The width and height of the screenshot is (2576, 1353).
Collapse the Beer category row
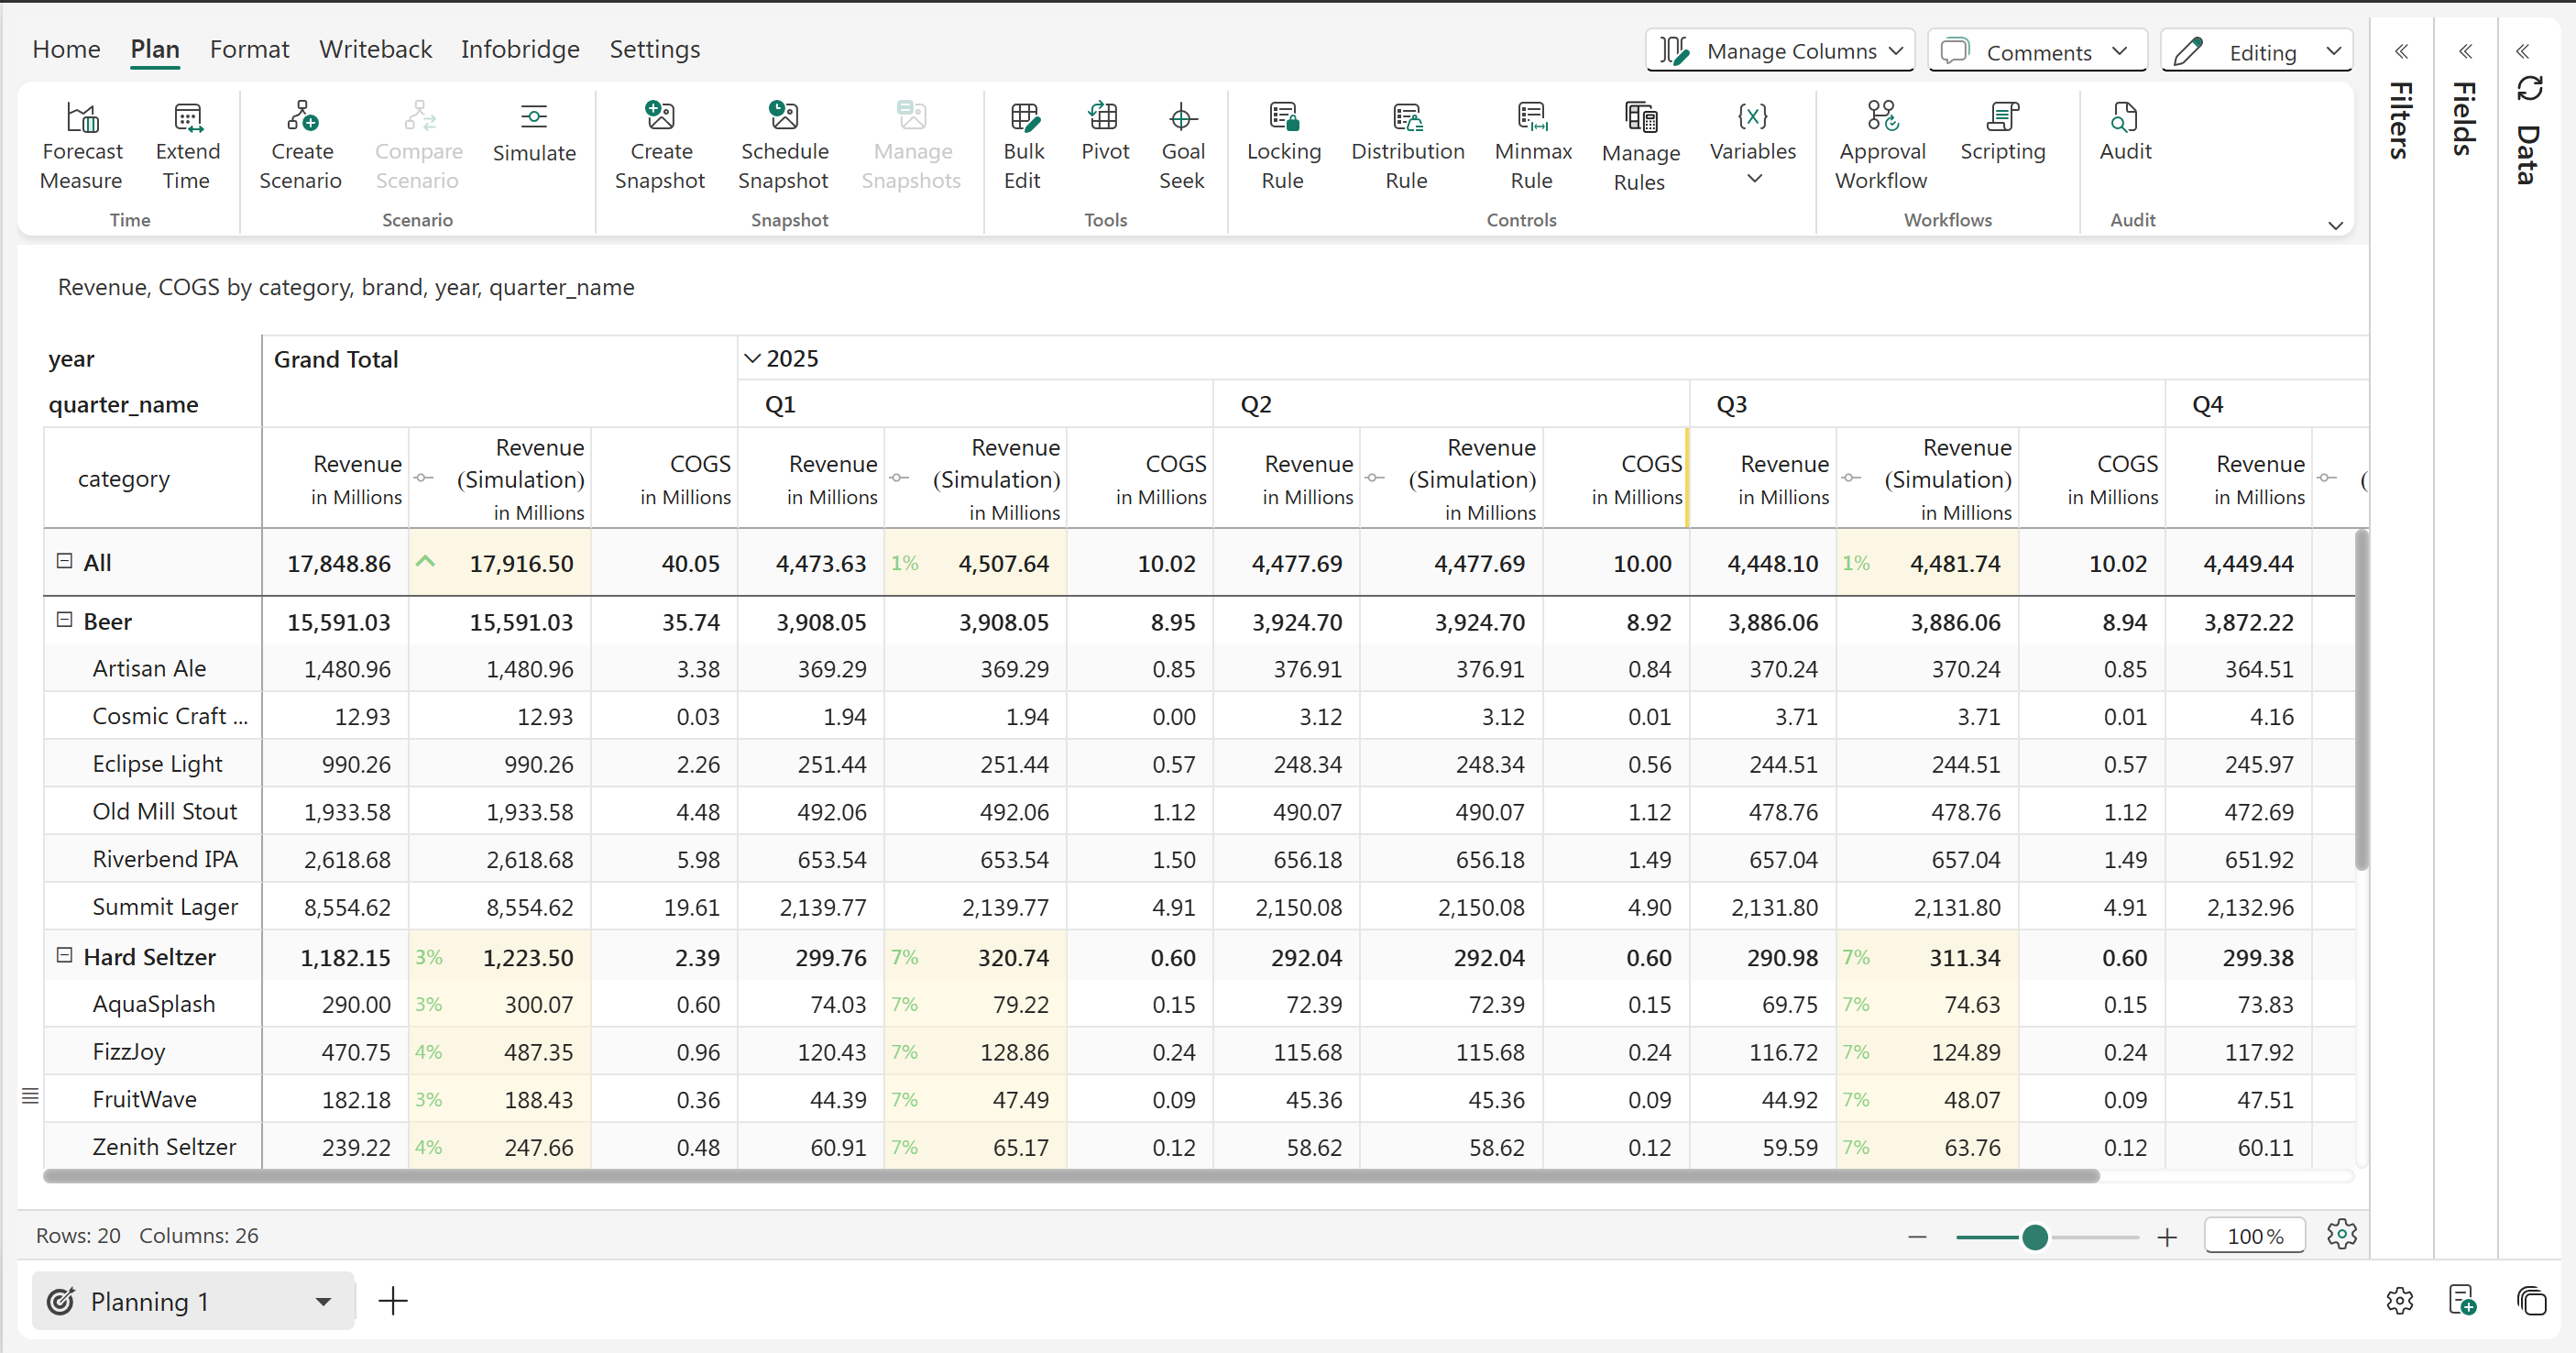click(65, 620)
